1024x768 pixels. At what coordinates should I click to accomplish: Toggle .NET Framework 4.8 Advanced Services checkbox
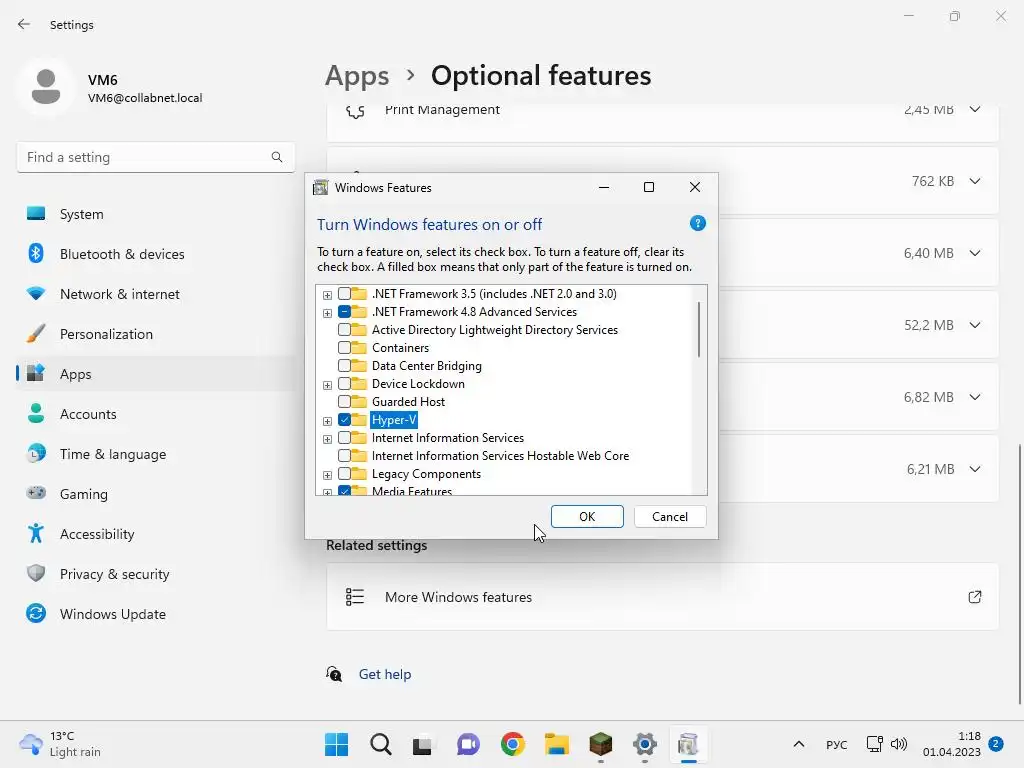tap(344, 312)
